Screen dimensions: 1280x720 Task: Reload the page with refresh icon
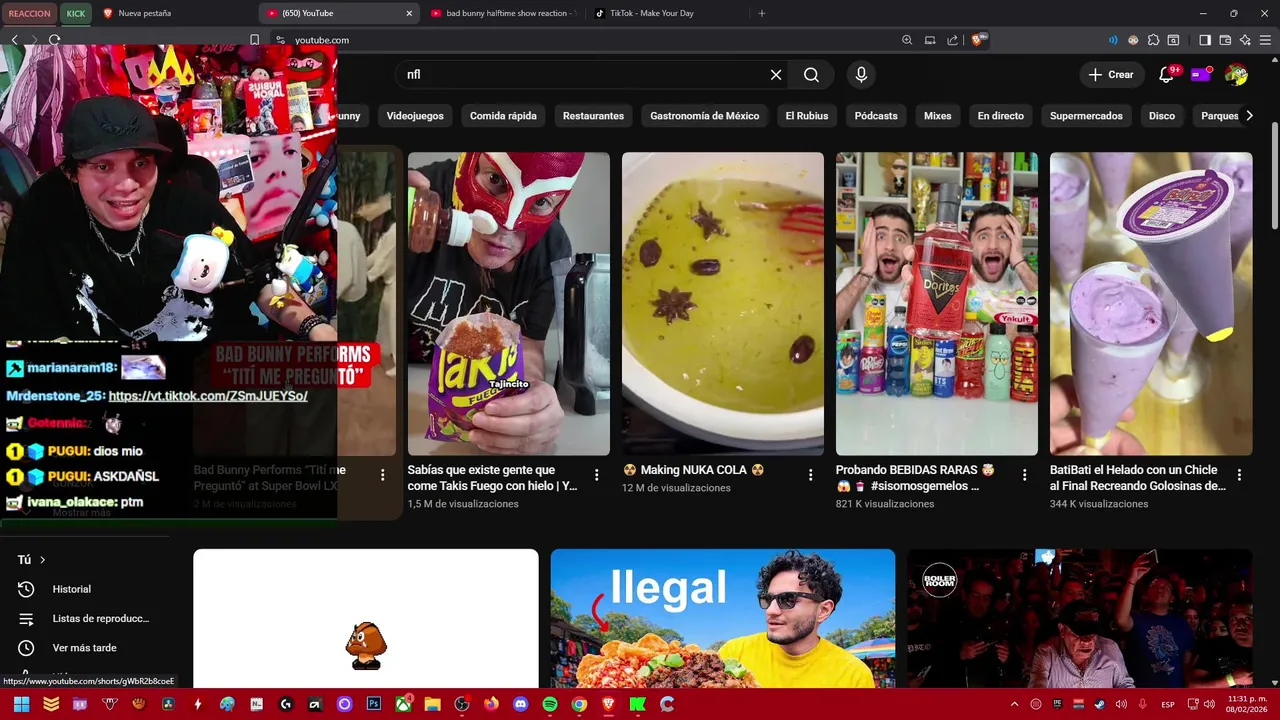coord(54,40)
